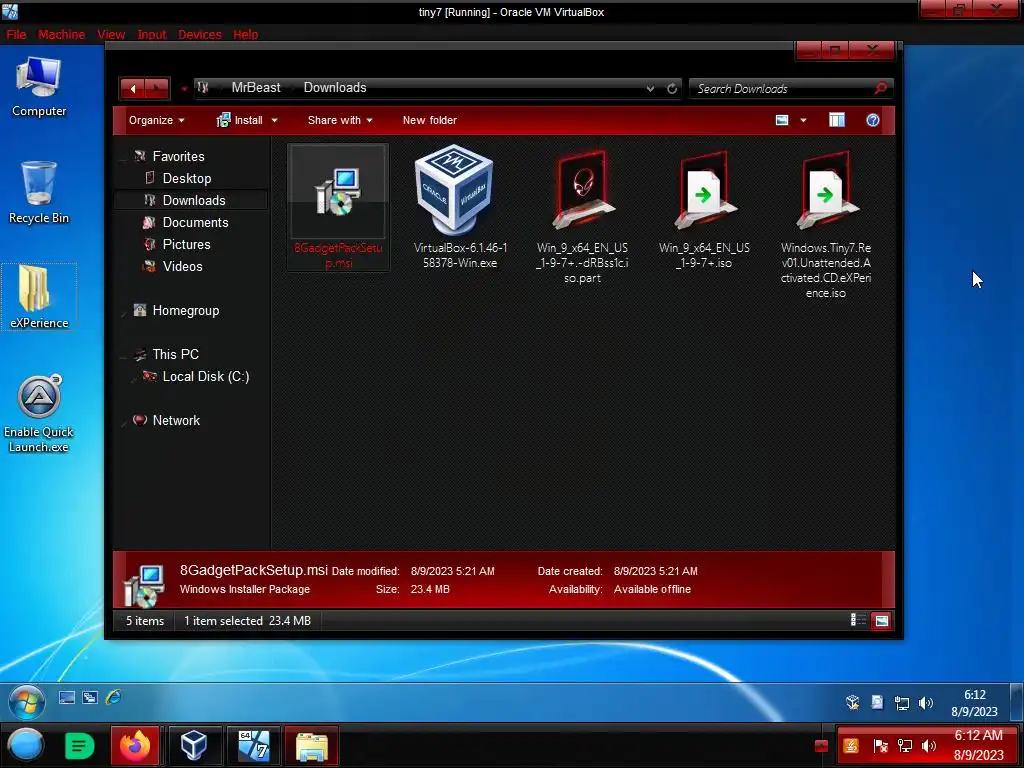This screenshot has height=768, width=1024.
Task: Expand the Homegroup tree node
Action: point(123,312)
